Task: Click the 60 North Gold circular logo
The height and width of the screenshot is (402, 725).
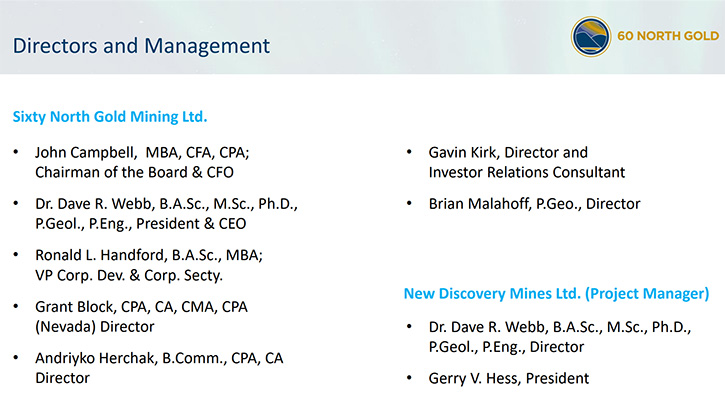Action: click(x=591, y=37)
